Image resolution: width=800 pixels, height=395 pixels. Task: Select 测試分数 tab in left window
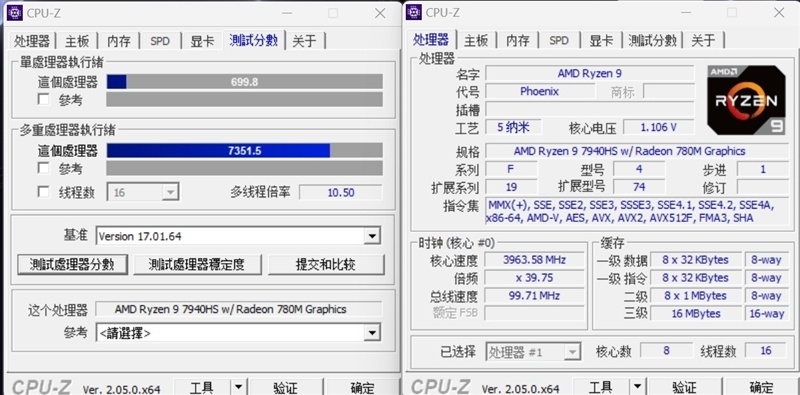coord(254,39)
